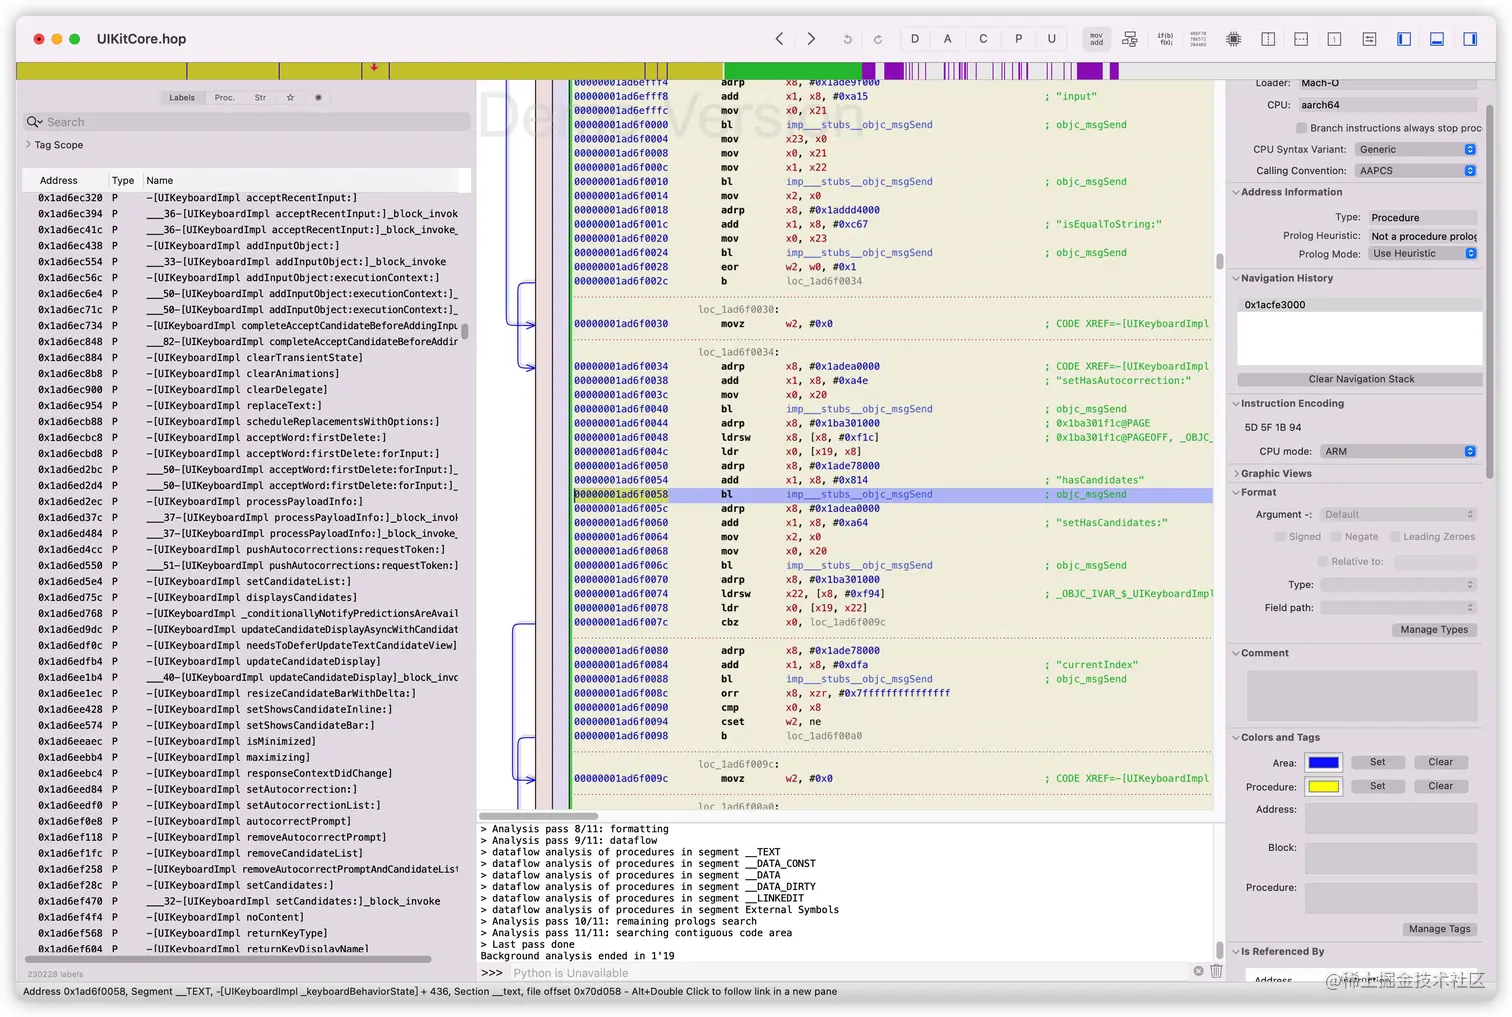Collapse the Instruction Encoding section
Screen dimensions: 1512x1017
(1236, 404)
